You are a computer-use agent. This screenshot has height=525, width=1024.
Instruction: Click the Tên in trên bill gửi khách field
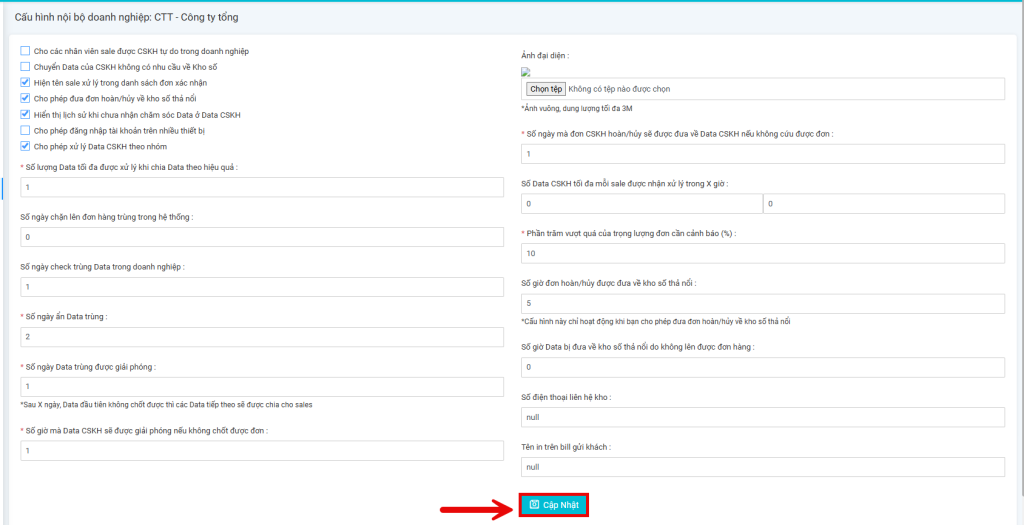tap(762, 467)
